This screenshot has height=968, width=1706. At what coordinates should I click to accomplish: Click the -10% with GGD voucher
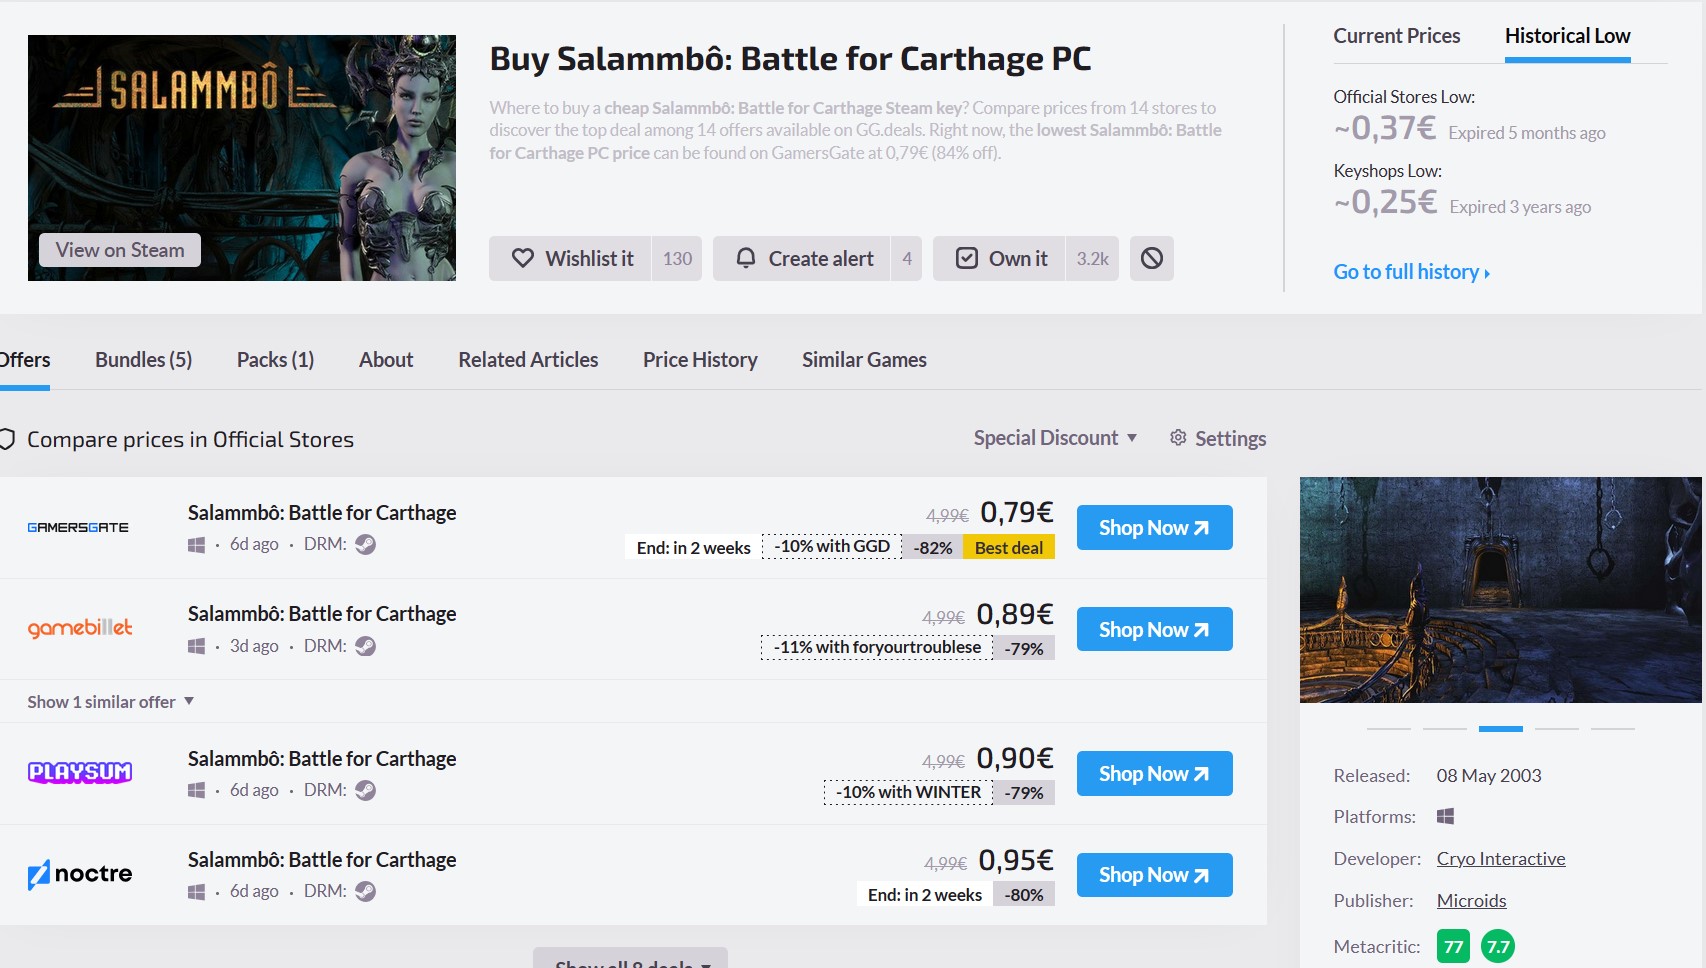[x=832, y=546]
